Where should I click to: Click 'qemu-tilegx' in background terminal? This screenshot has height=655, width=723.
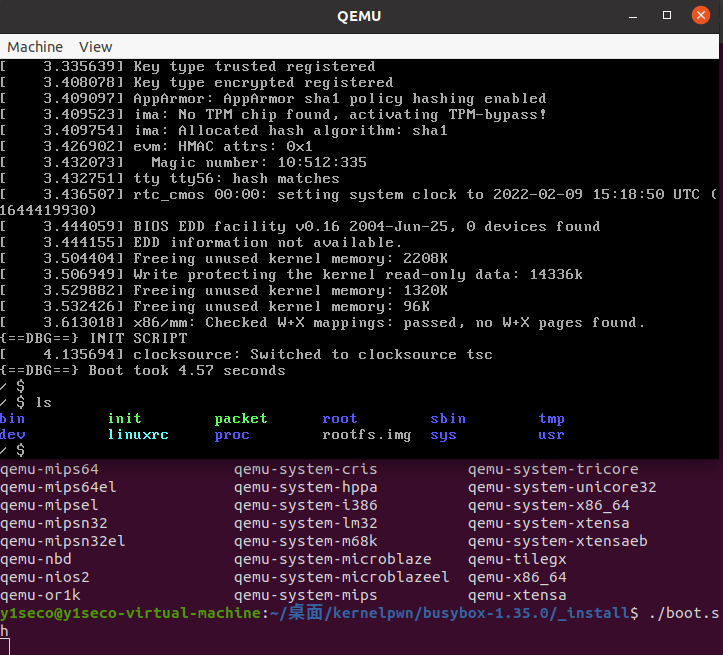(x=517, y=559)
